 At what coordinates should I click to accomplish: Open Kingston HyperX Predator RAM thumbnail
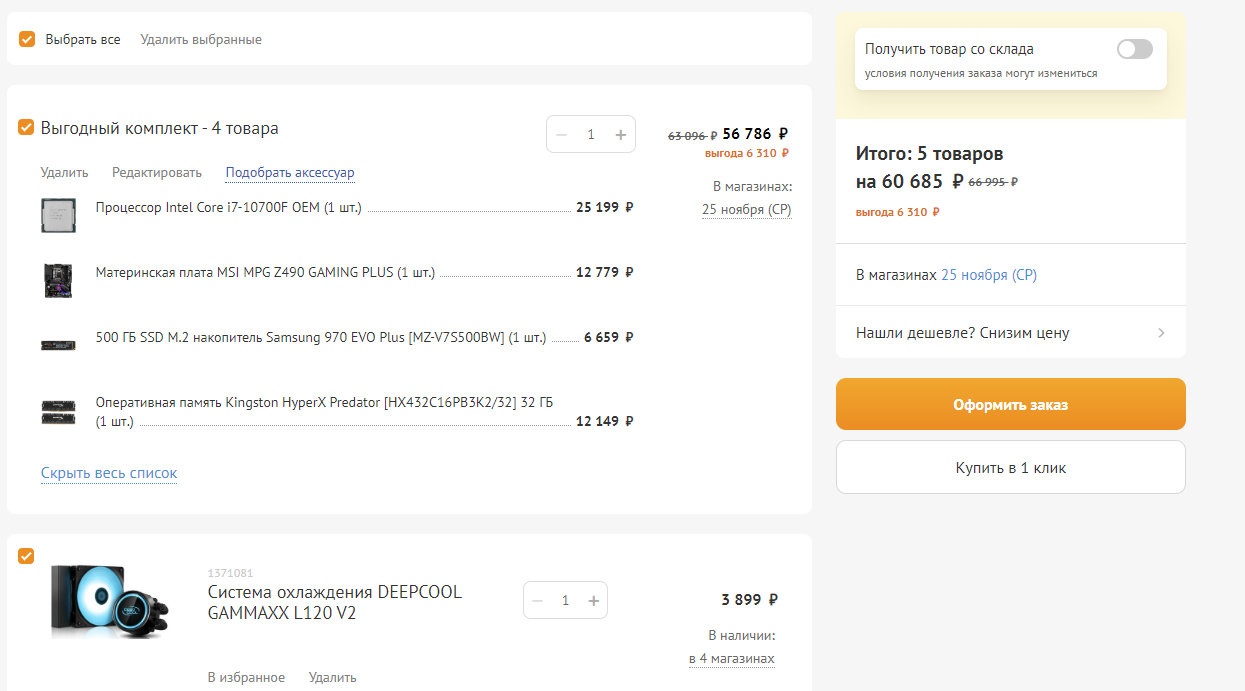click(58, 412)
